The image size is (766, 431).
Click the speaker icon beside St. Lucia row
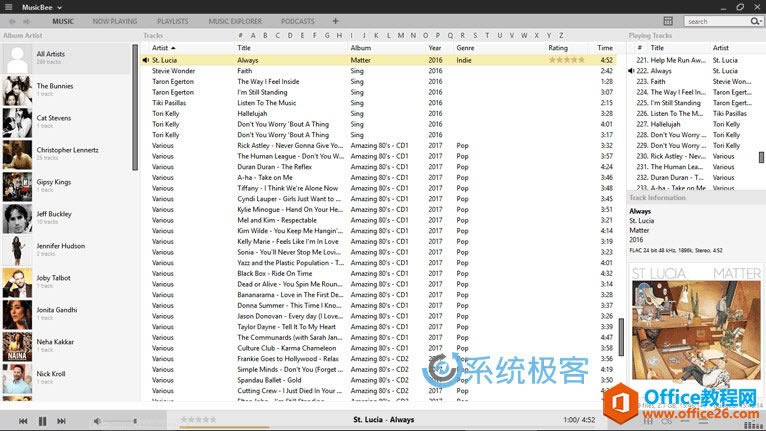click(x=146, y=60)
